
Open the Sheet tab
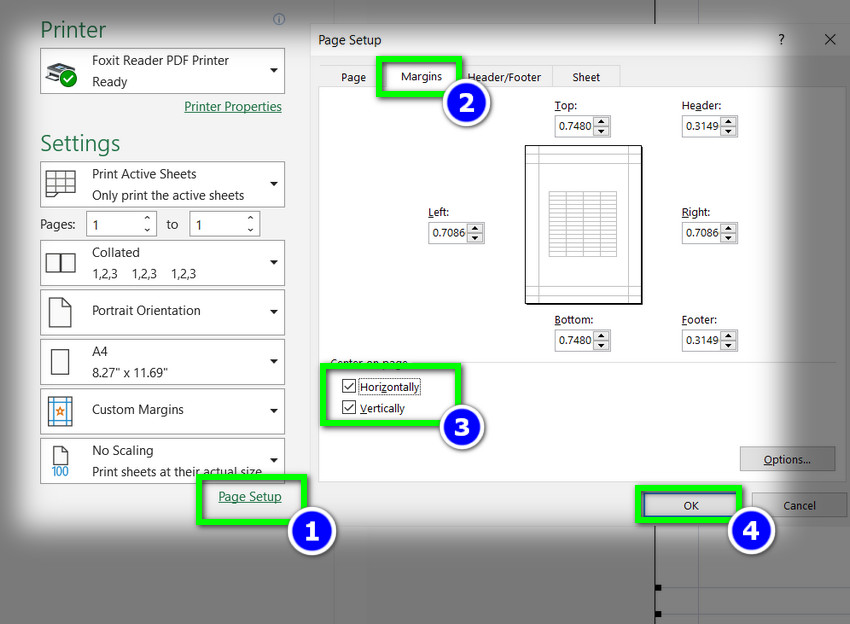coord(586,77)
